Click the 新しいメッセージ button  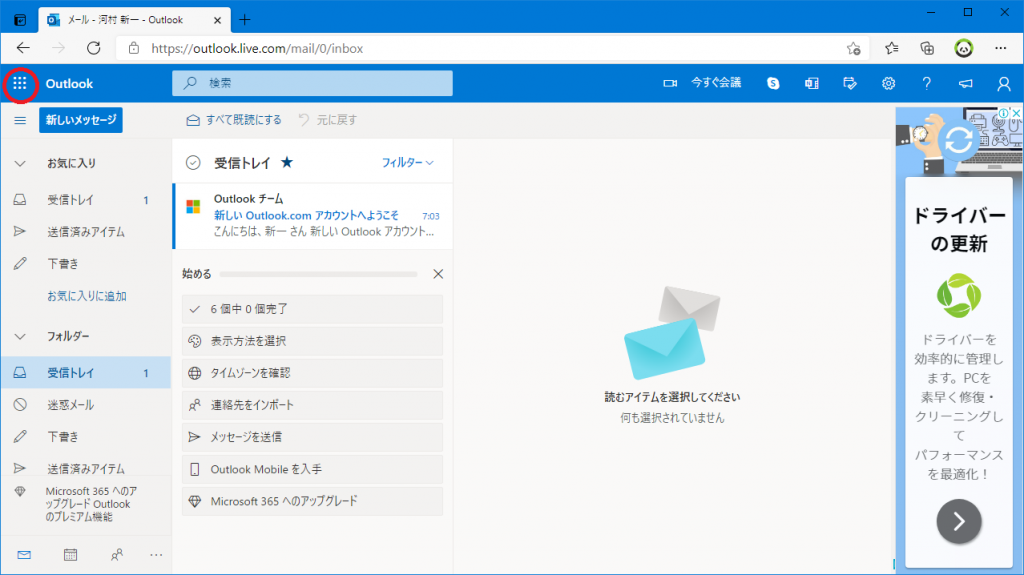point(81,120)
